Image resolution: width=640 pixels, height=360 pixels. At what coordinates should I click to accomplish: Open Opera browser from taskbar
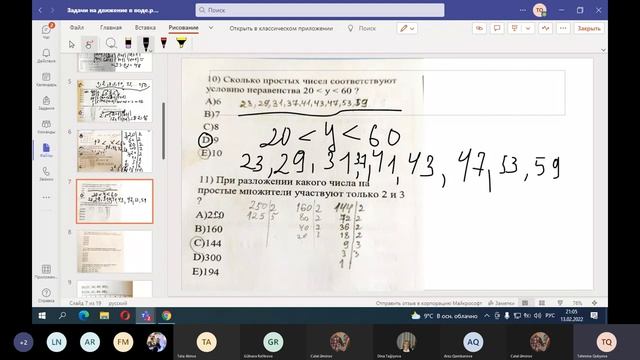pos(125,316)
